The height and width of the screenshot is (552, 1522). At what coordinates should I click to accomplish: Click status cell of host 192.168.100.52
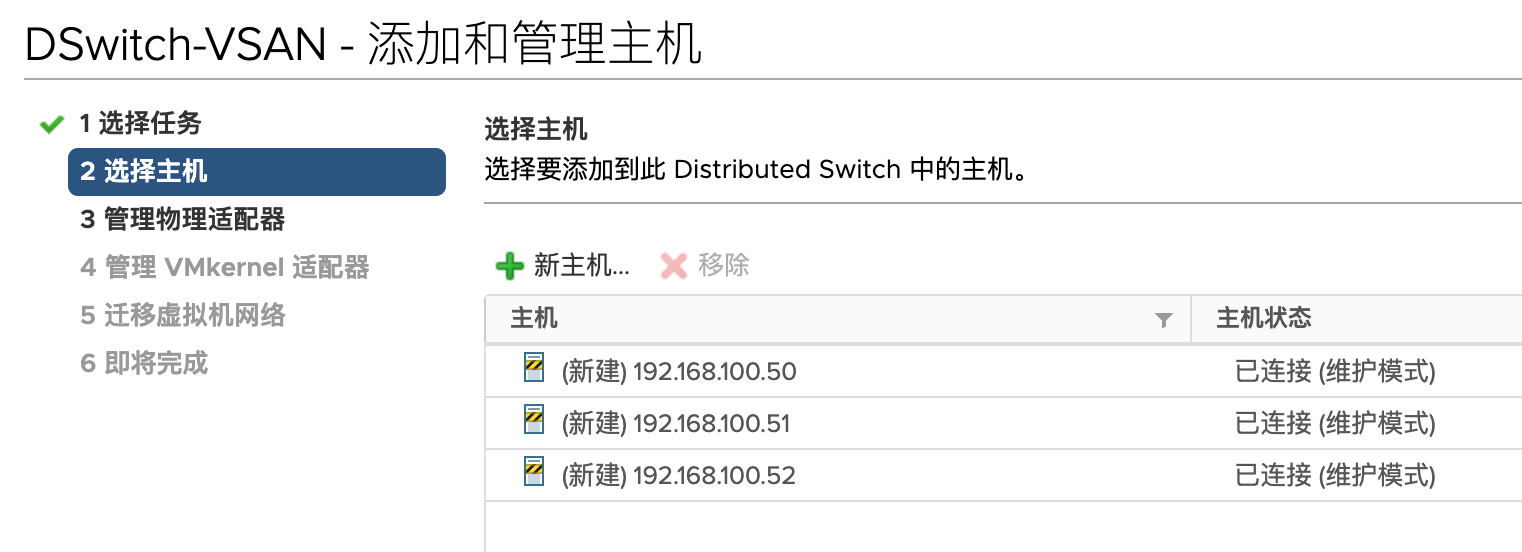point(1357,475)
